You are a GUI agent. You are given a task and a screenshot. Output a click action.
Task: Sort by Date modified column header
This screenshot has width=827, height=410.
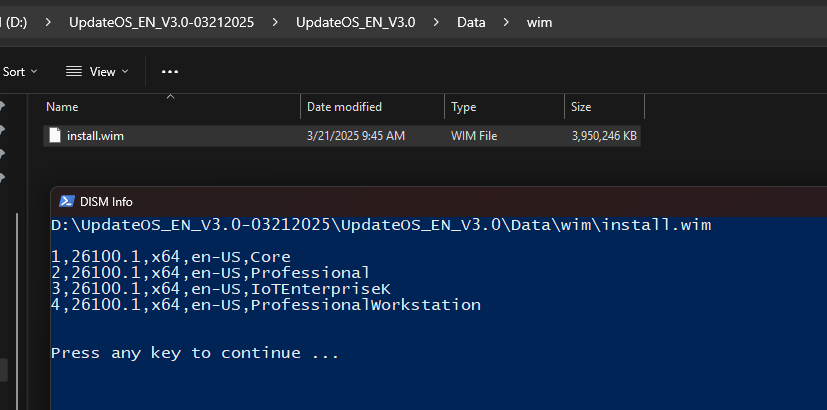(372, 107)
